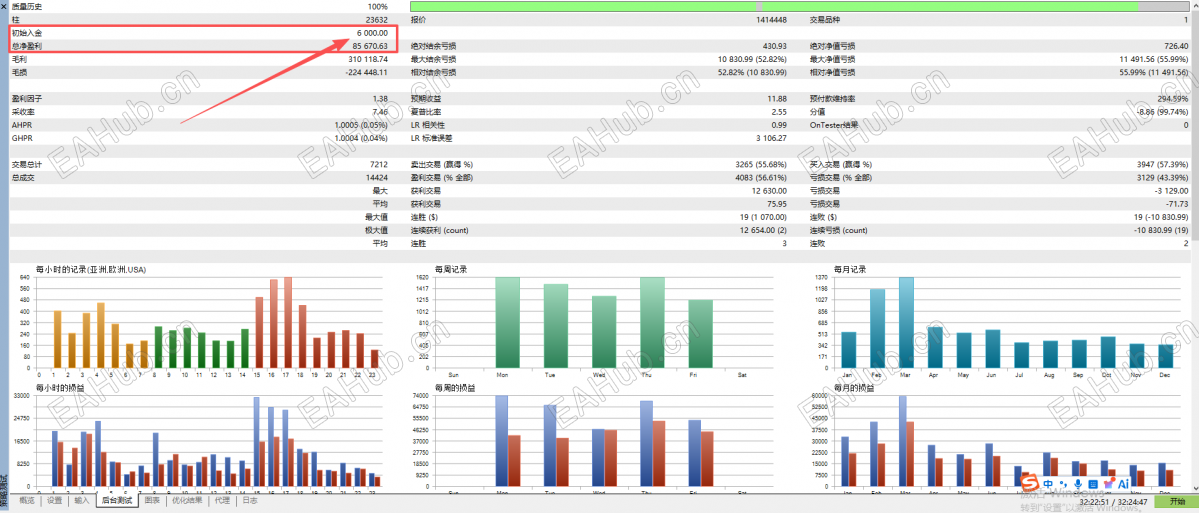Click the 每月记录 chart title

pos(850,269)
